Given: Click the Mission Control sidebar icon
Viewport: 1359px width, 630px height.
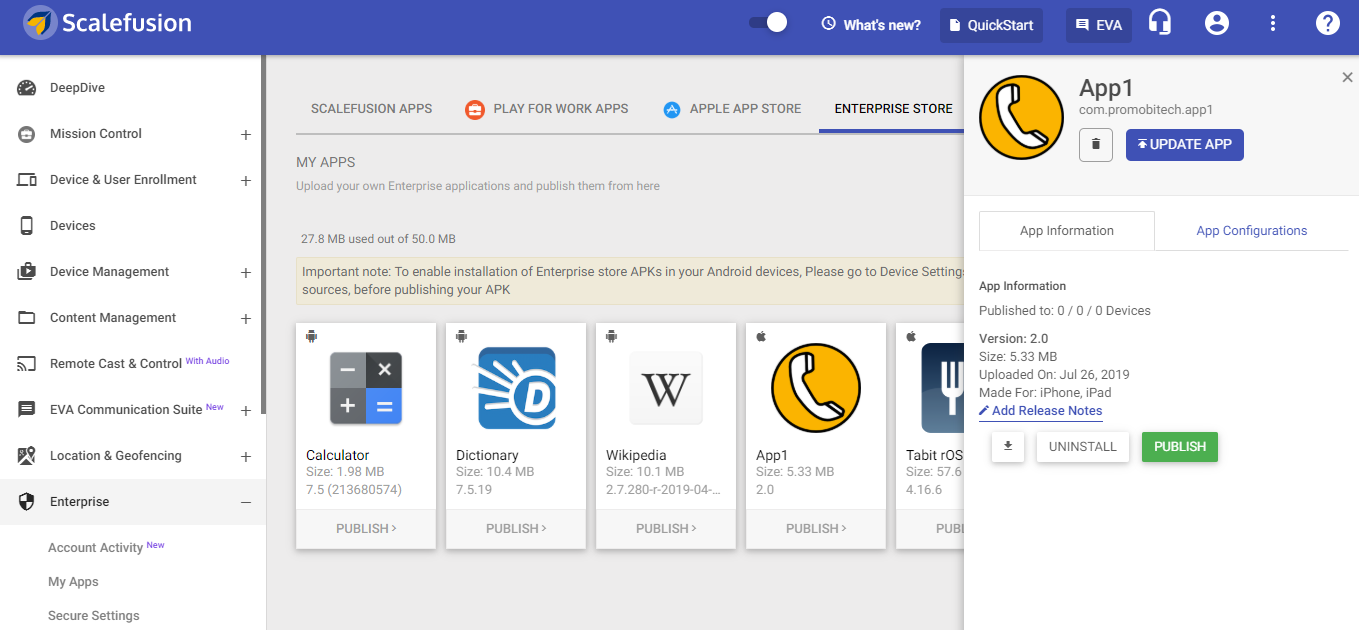Looking at the screenshot, I should [x=27, y=134].
